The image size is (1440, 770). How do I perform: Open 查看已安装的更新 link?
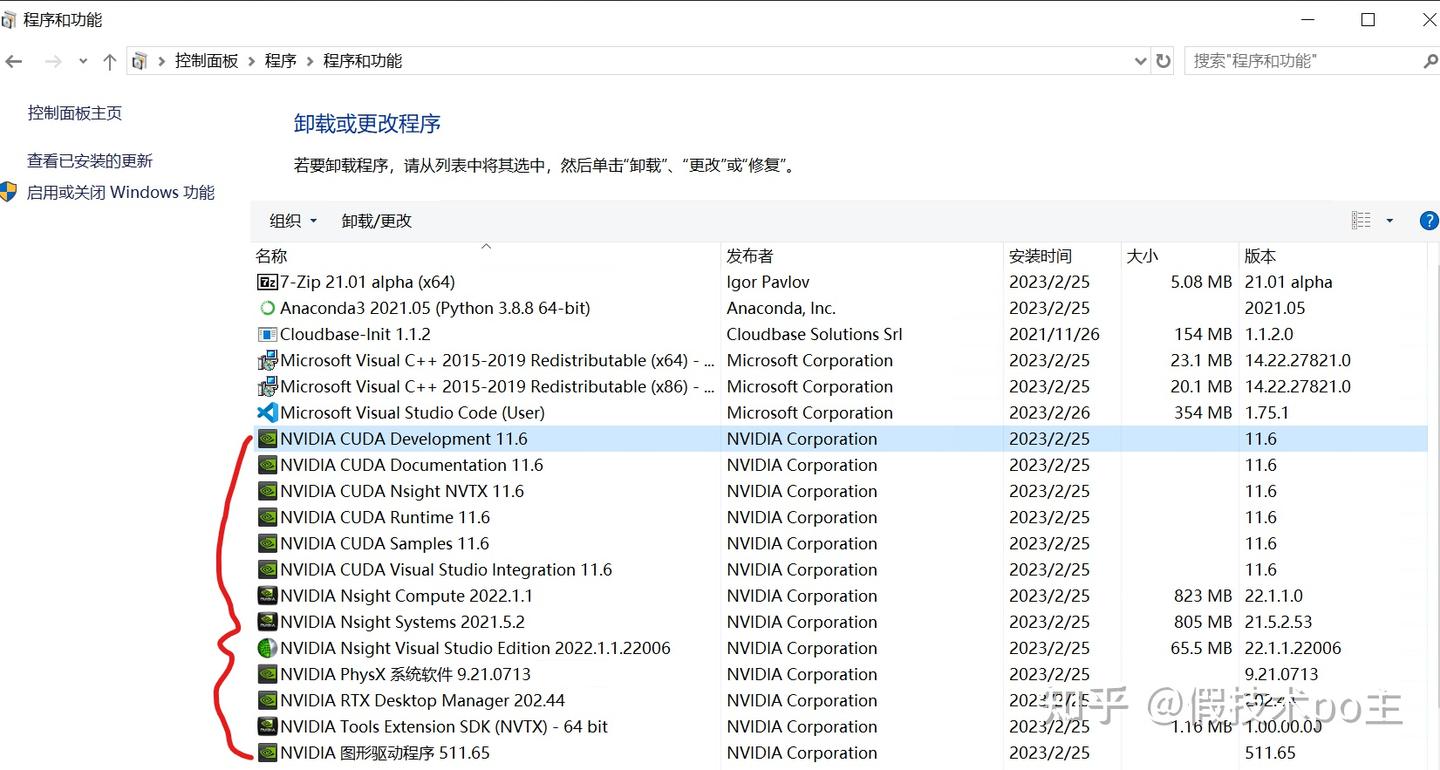click(90, 161)
